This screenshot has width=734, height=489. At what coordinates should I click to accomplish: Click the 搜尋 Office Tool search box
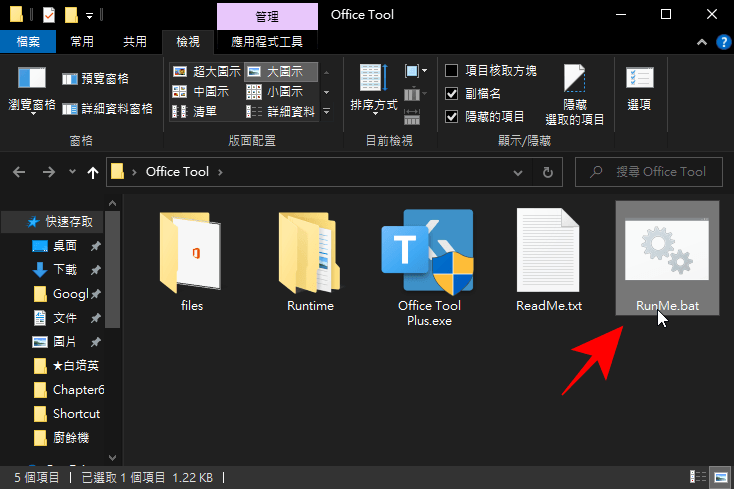649,172
